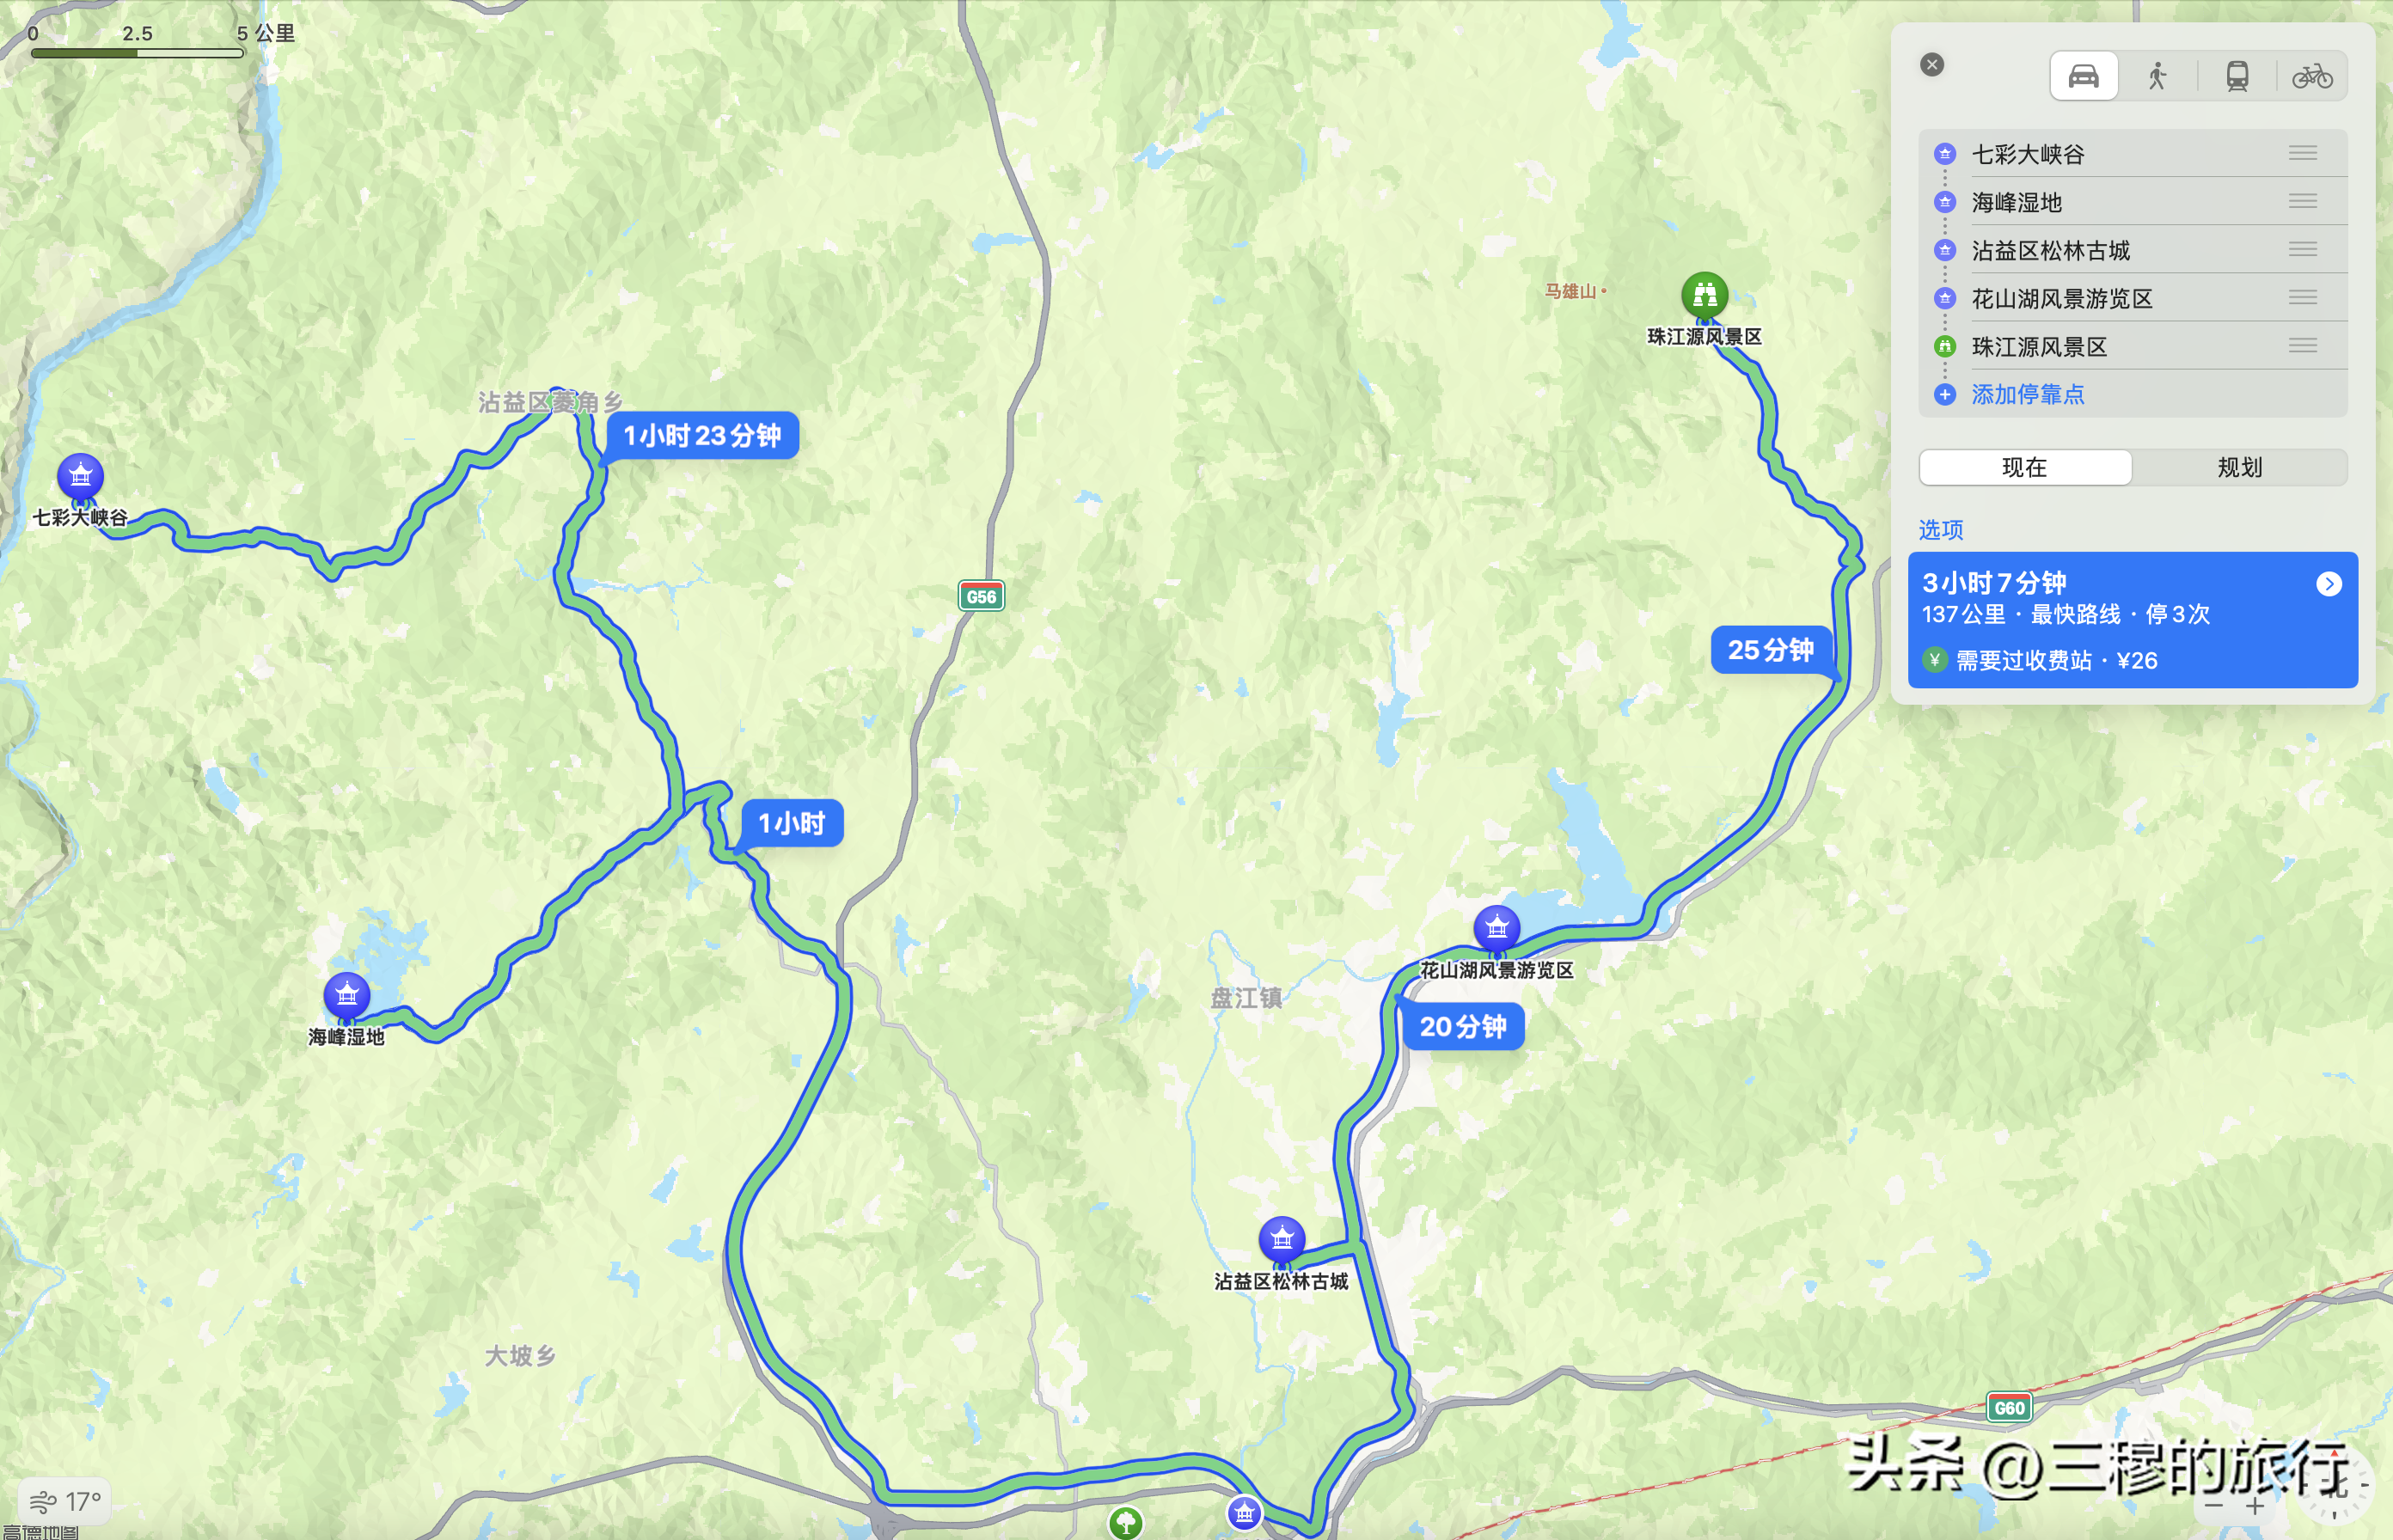Switch to cycling directions icon
Screen dimensions: 2393x1540
(2312, 76)
